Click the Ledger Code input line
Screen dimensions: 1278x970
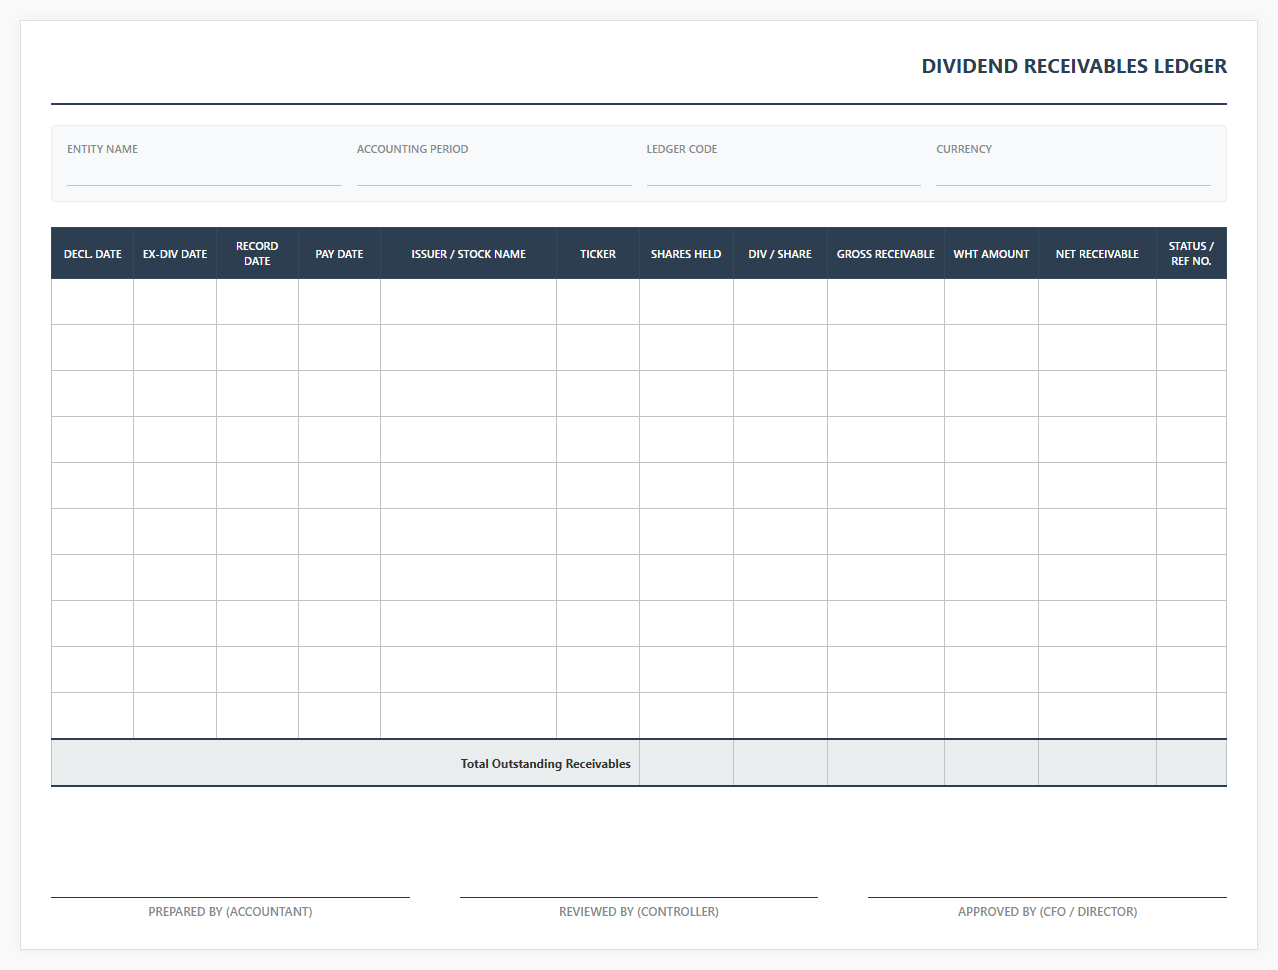click(783, 174)
